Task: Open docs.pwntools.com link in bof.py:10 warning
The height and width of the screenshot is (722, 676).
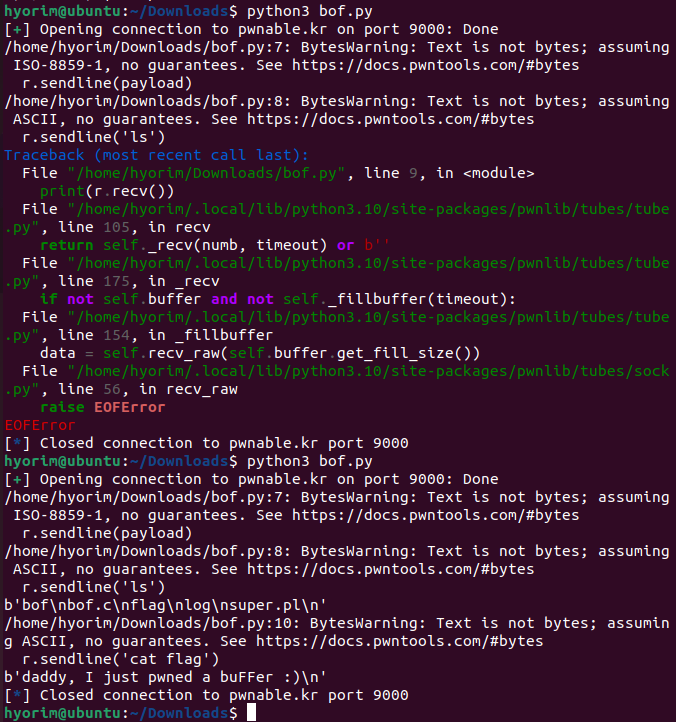Action: (x=399, y=641)
